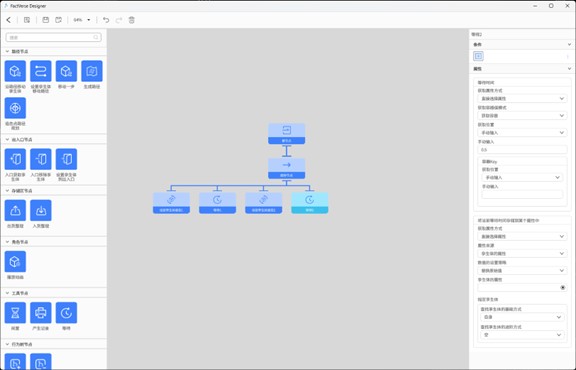Select the crosshair target path-planning node

(x=15, y=108)
